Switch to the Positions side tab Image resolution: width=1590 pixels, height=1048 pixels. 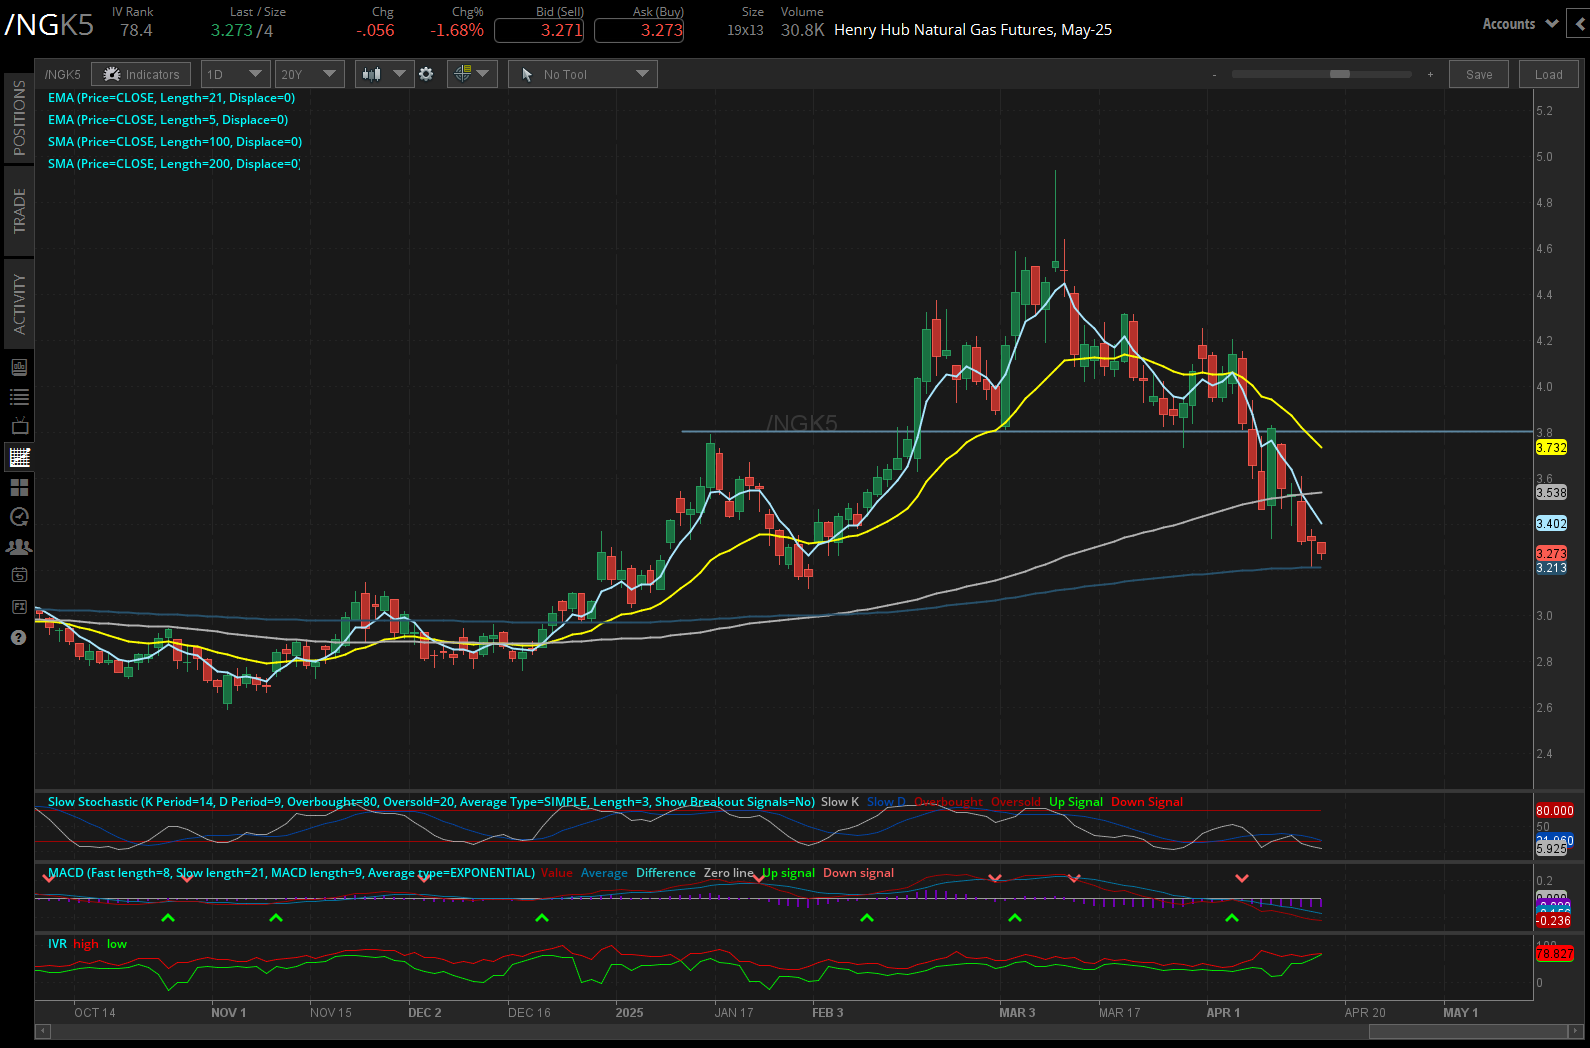pos(19,118)
